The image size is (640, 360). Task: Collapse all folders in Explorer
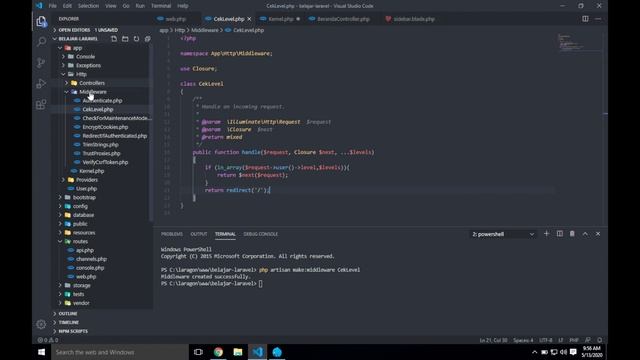147,39
